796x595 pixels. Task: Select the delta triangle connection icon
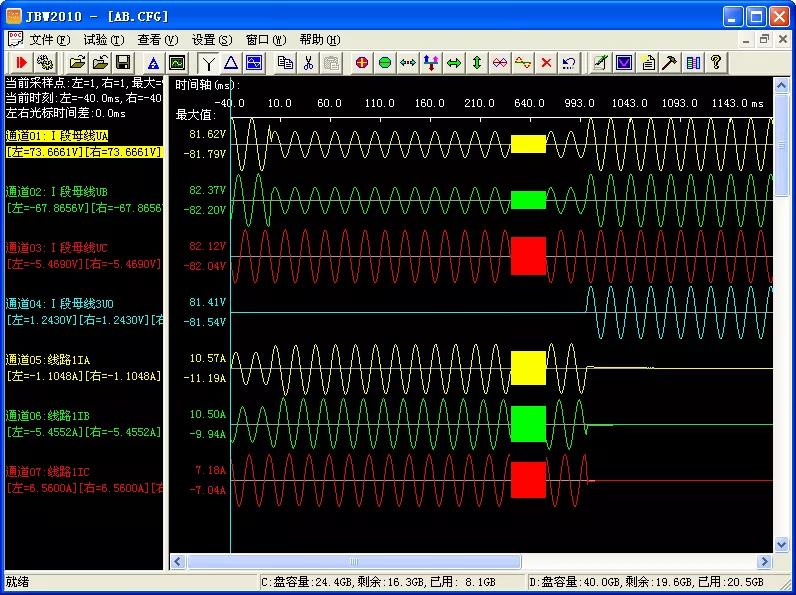tap(231, 62)
